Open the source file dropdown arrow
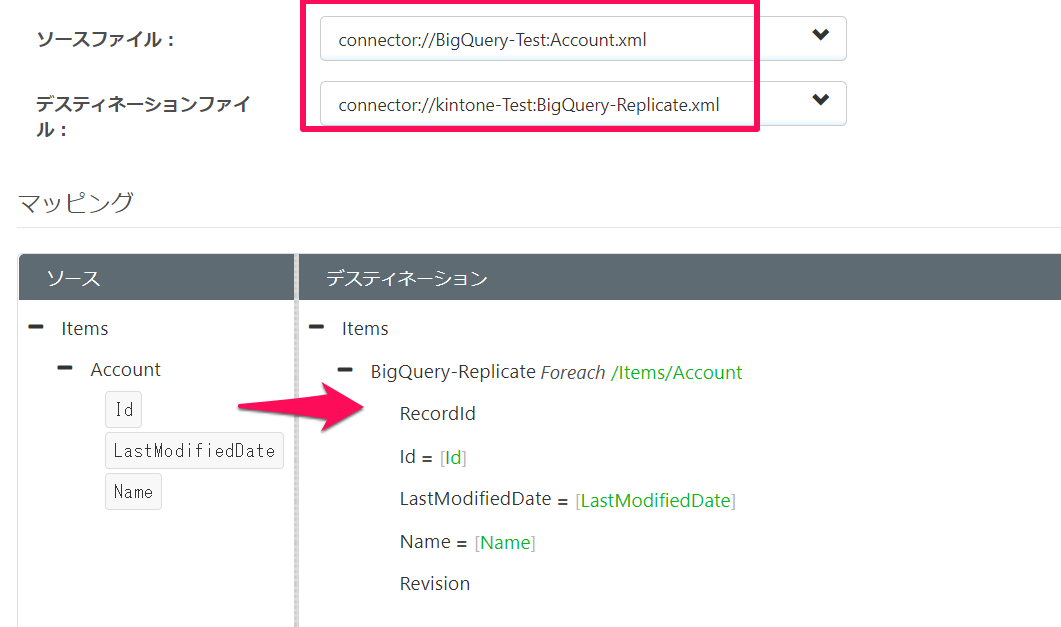 [x=820, y=34]
